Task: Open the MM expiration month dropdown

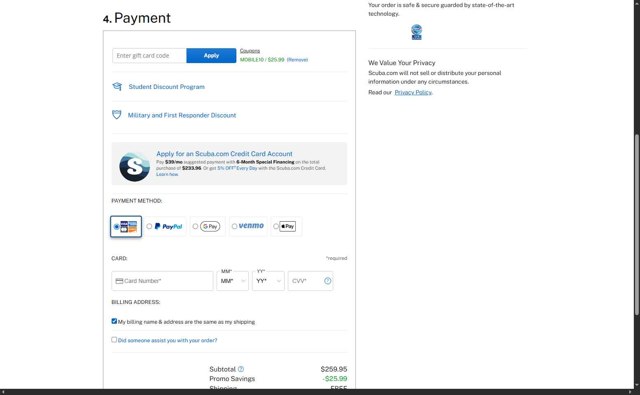Action: 232,281
